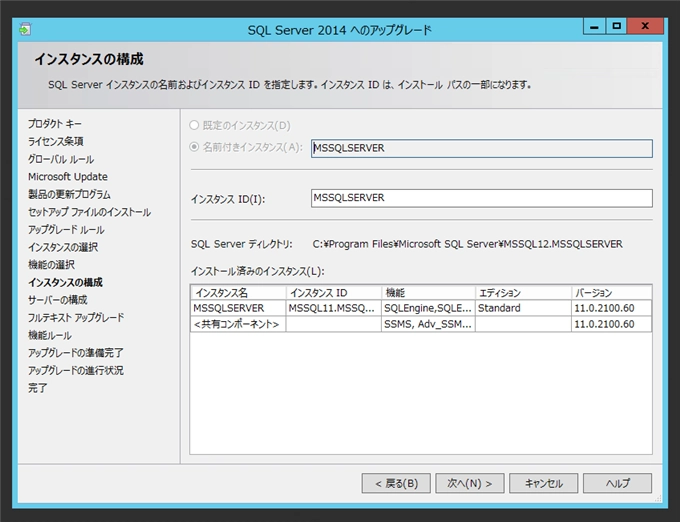Select the <共有コンポーネント> row
Image resolution: width=680 pixels, height=522 pixels.
(421, 324)
